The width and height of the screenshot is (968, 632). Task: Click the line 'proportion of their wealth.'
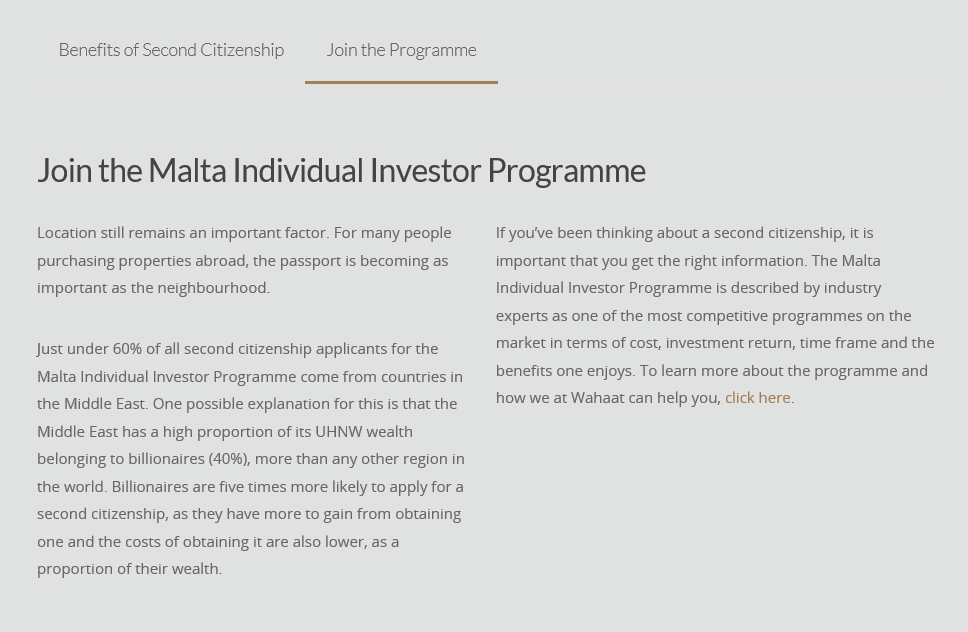click(x=130, y=569)
